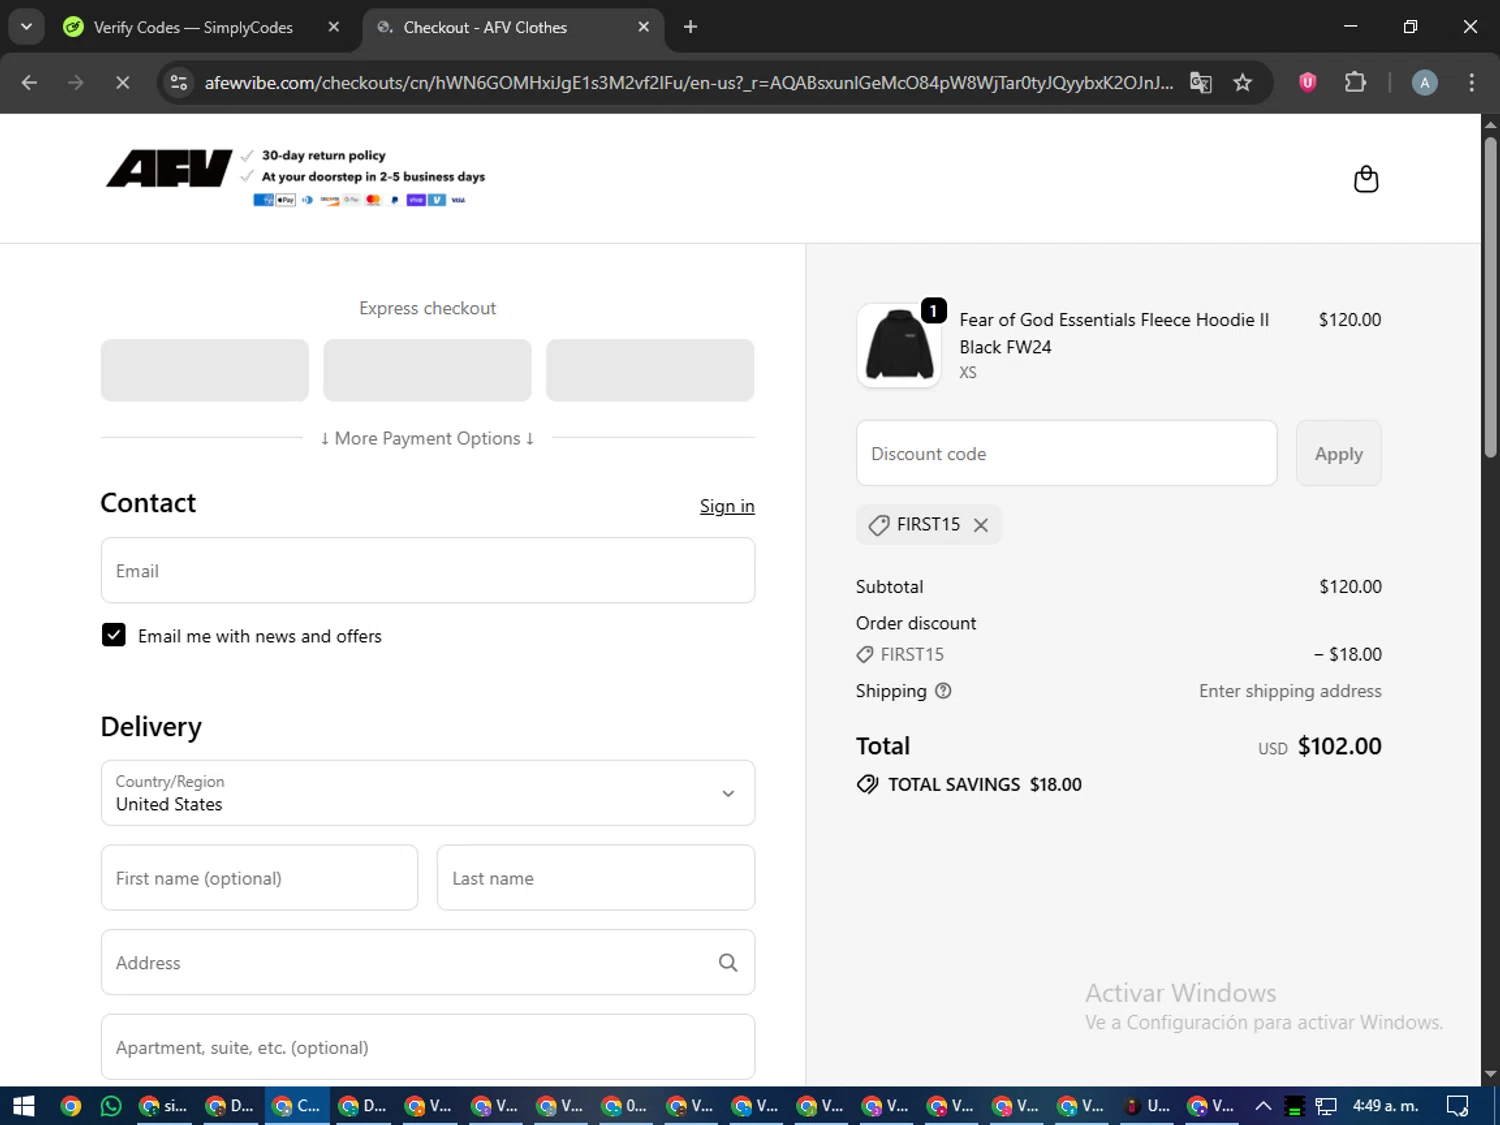Uncheck Email me with news and offers
The image size is (1500, 1125).
click(x=114, y=635)
